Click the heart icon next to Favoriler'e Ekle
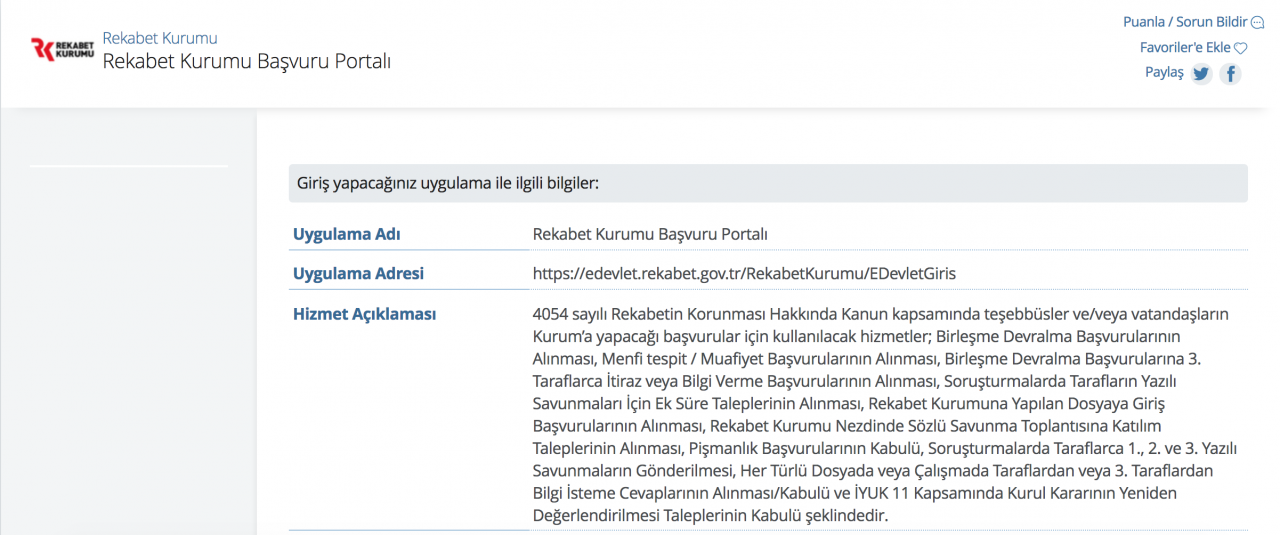The height and width of the screenshot is (535, 1280). (1241, 48)
